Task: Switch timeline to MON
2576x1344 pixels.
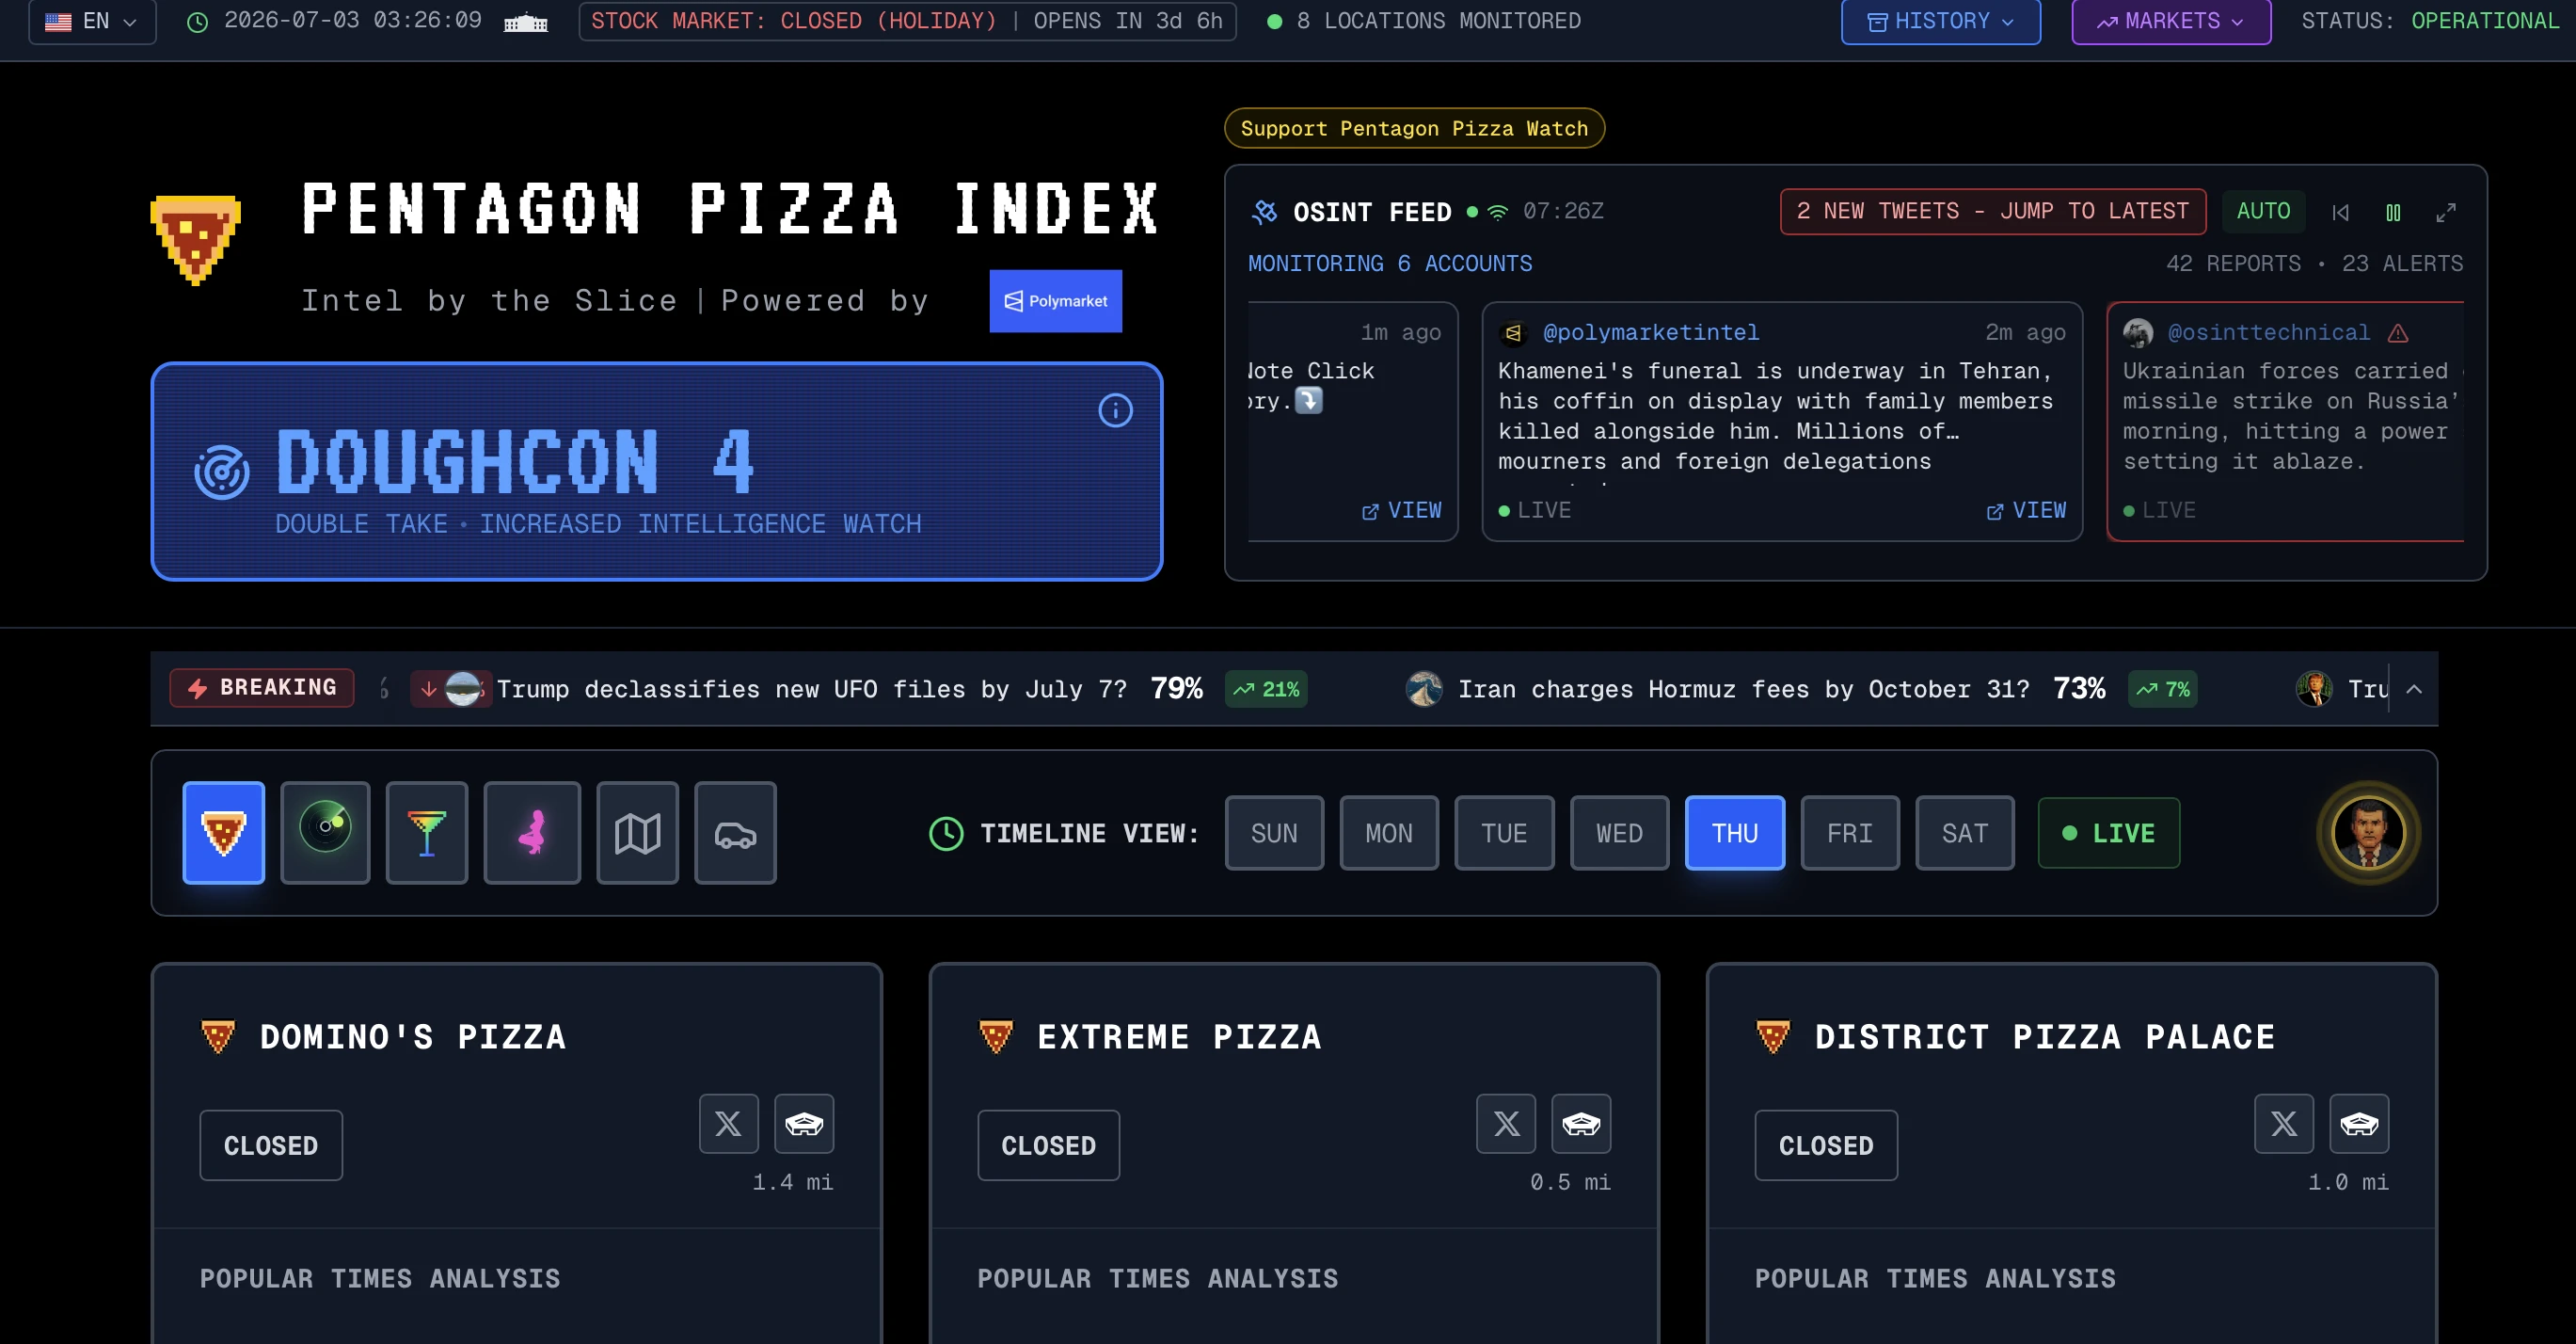Action: (1389, 833)
